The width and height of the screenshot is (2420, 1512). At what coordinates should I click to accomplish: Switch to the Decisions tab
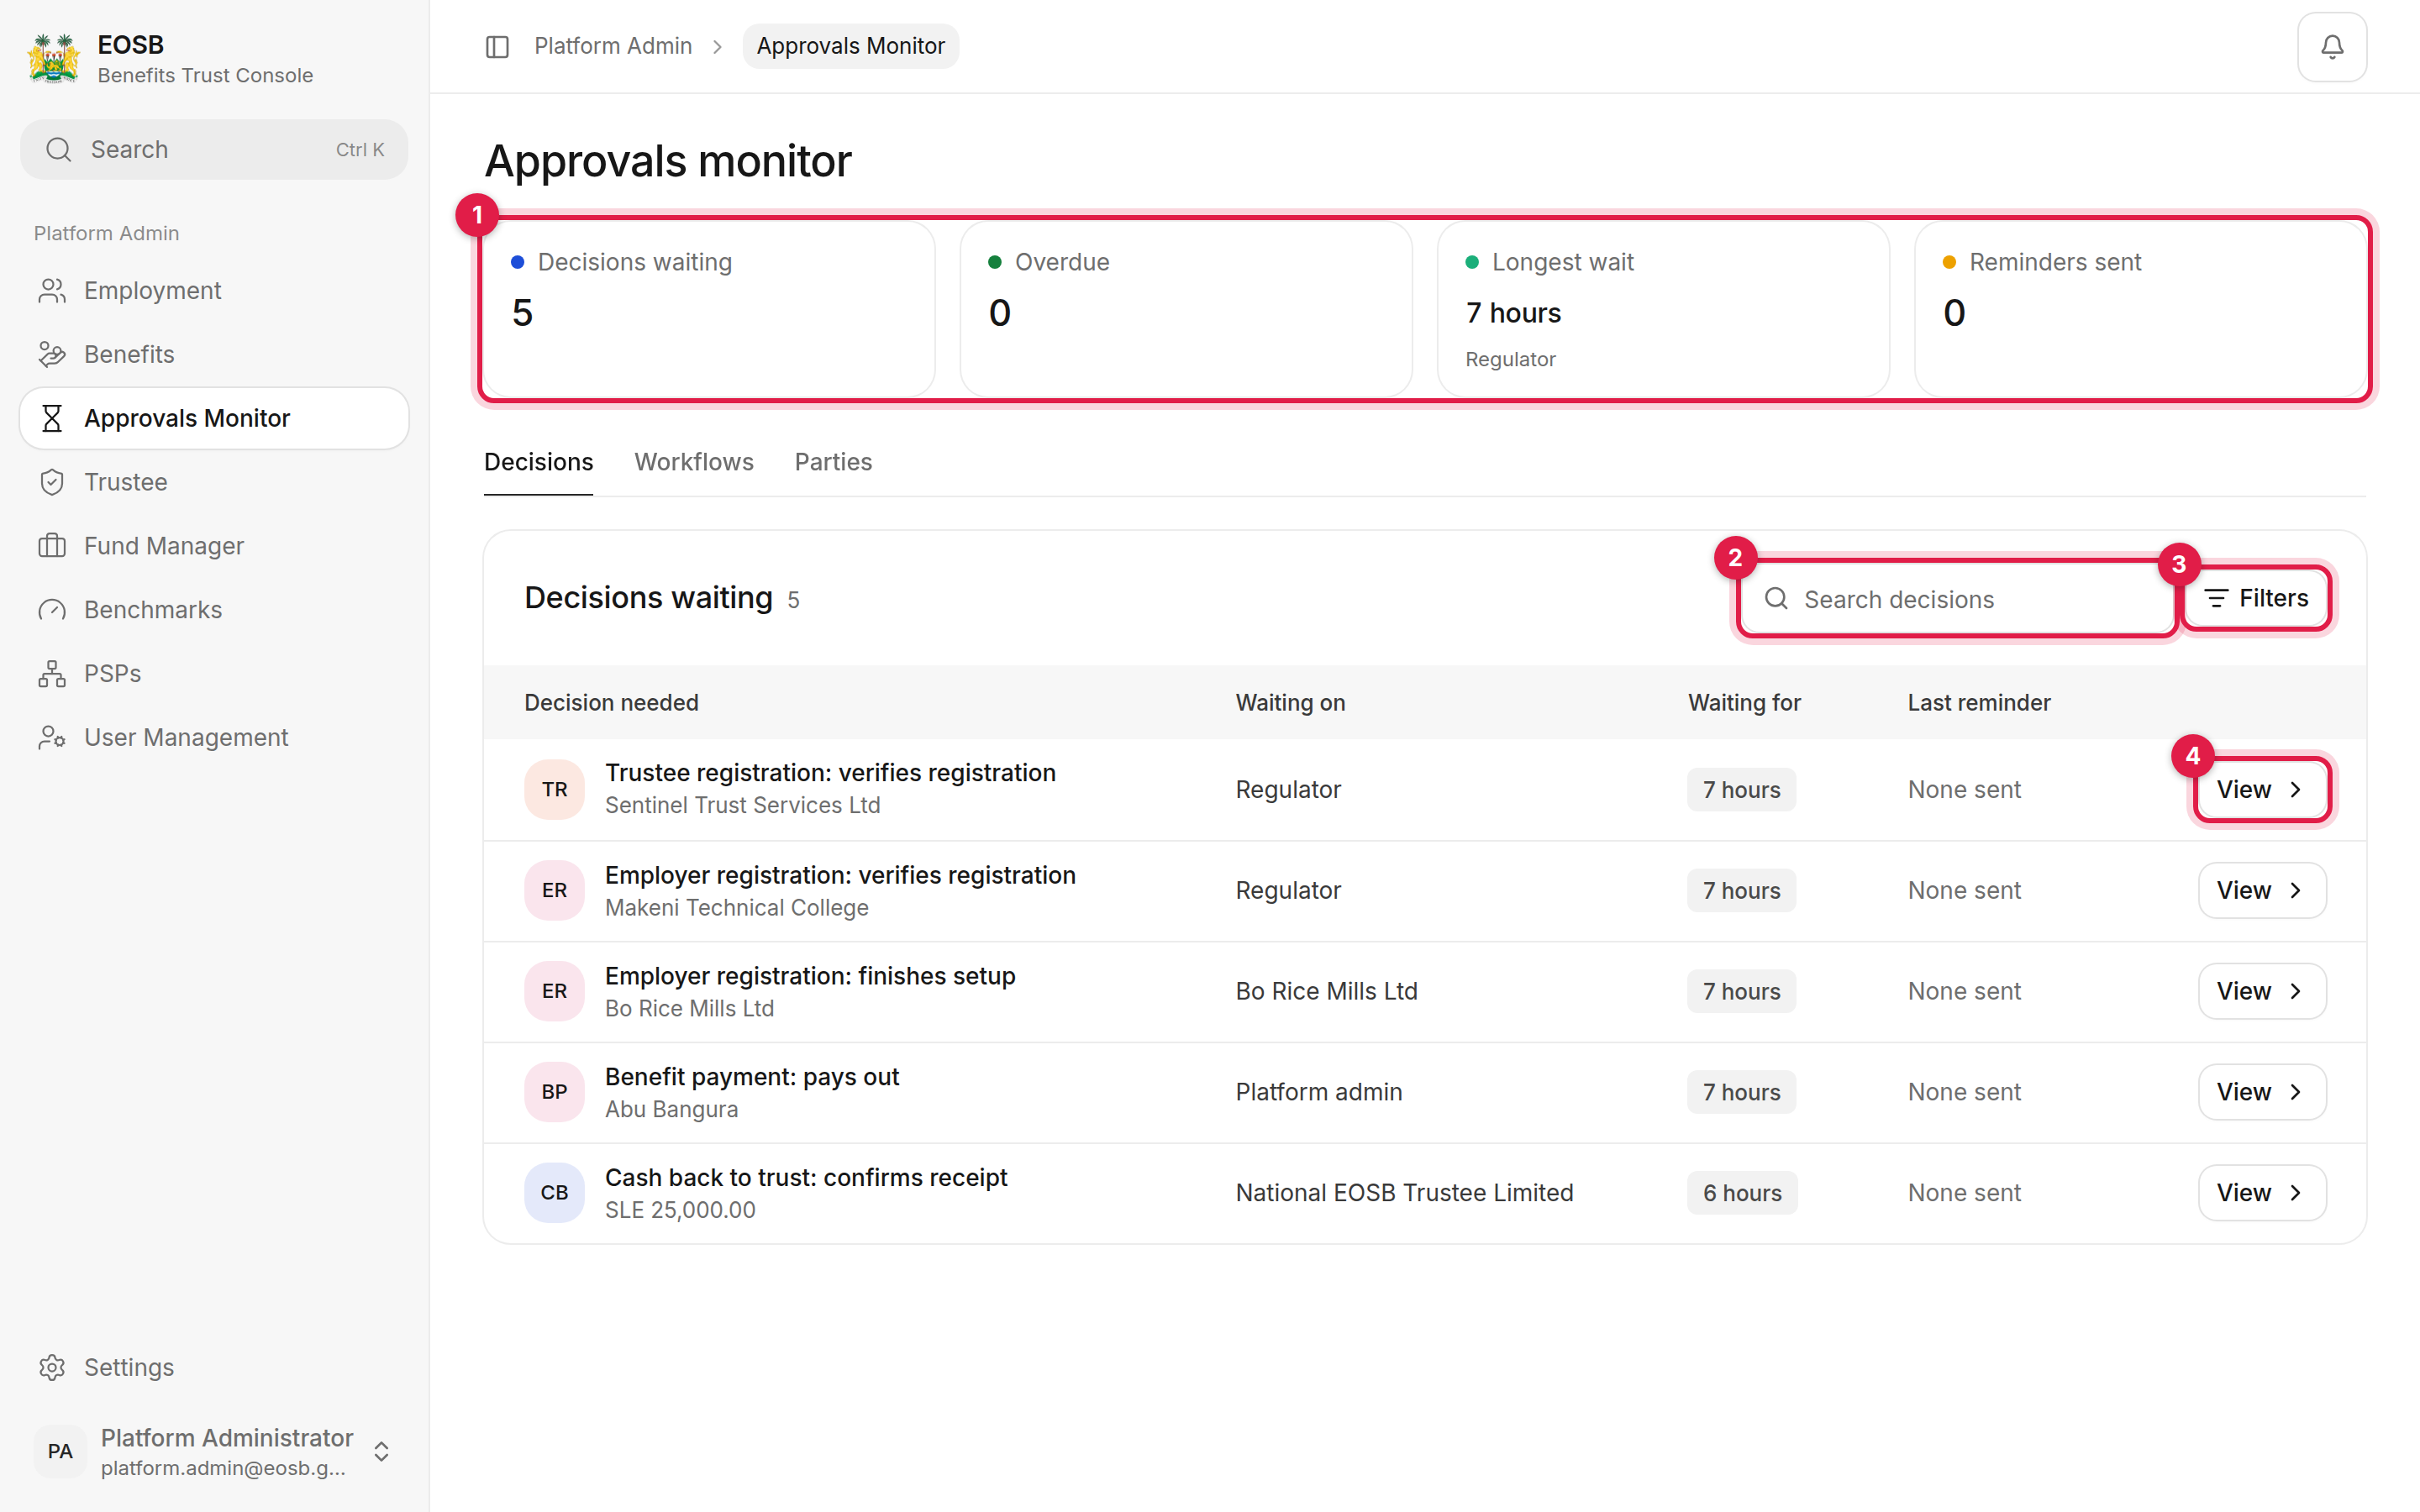tap(538, 462)
